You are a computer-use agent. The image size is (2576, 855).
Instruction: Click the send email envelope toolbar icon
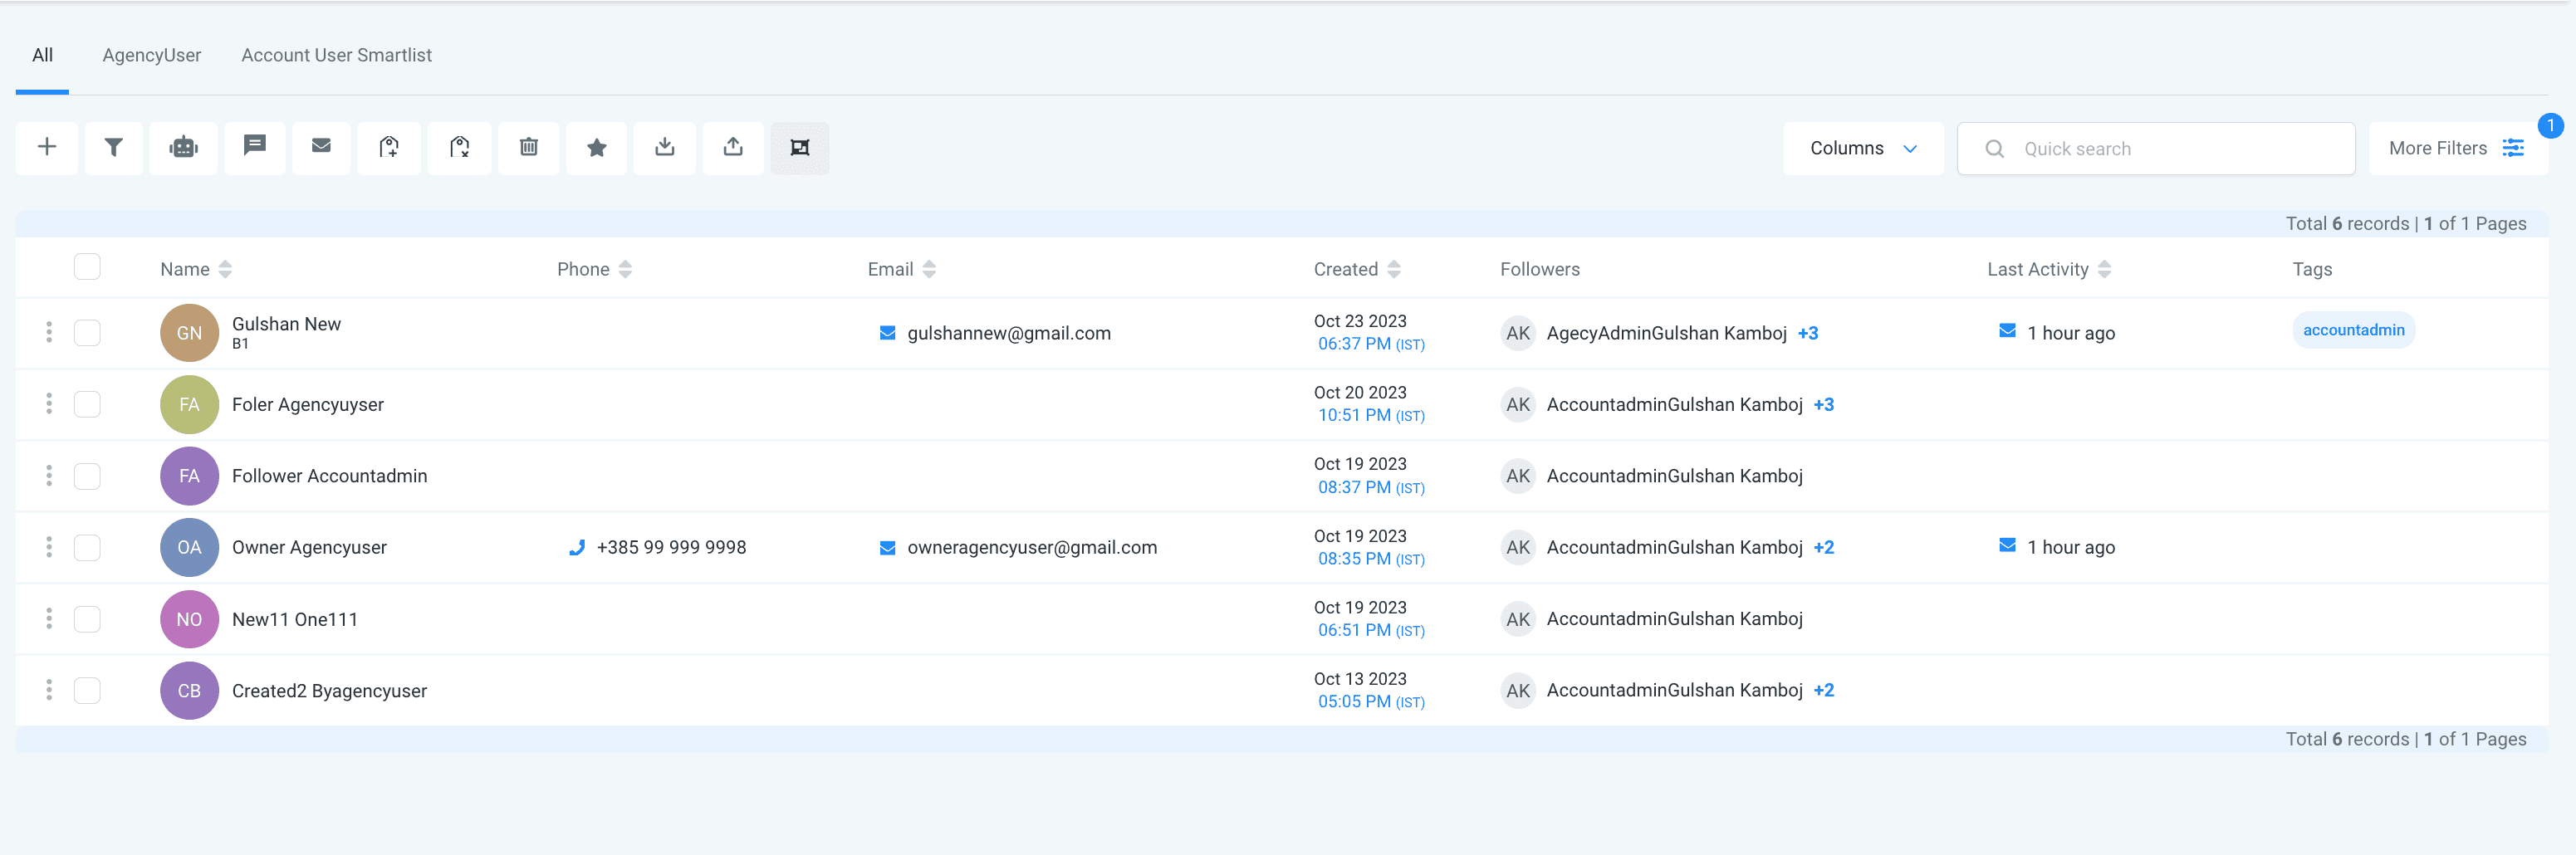(x=321, y=148)
